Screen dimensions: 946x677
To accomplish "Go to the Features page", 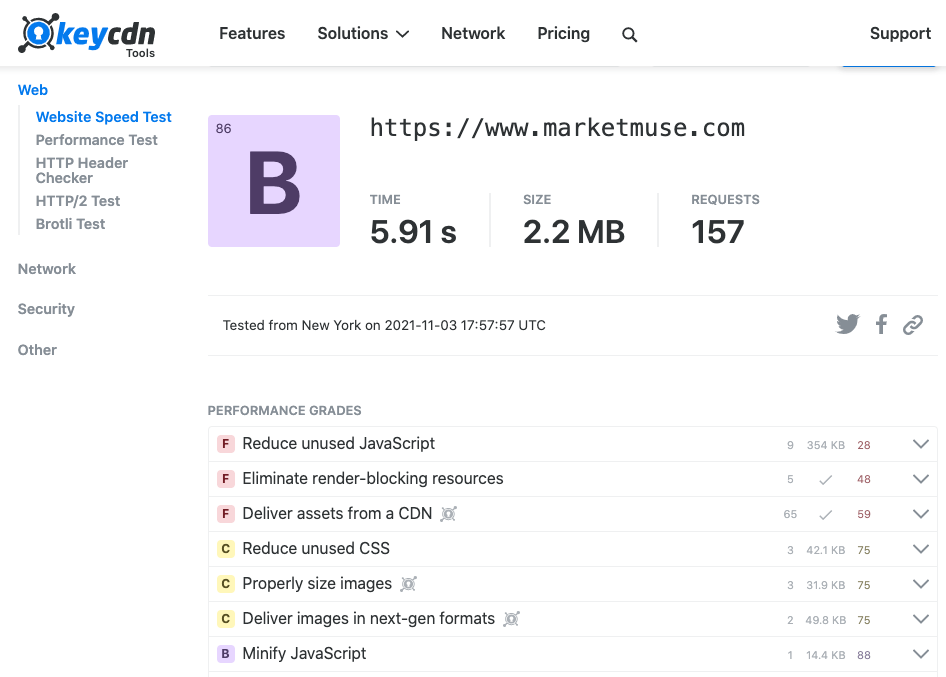I will pyautogui.click(x=252, y=34).
